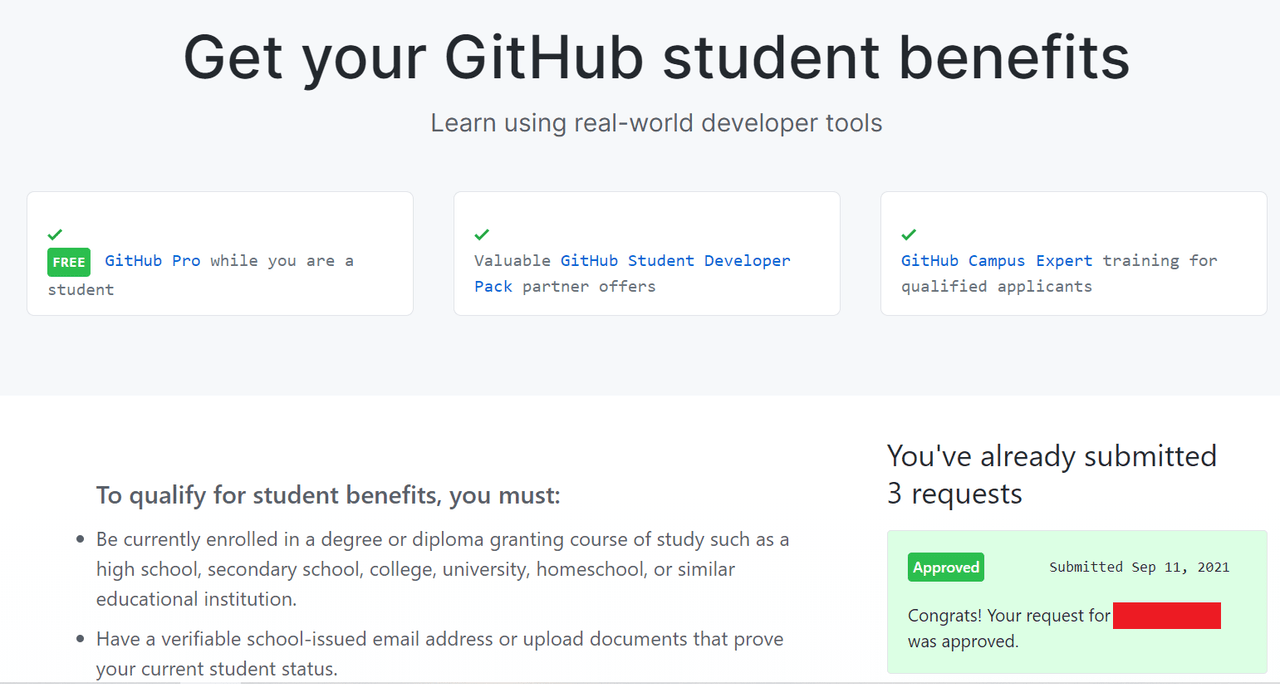Click the green Approved status badge
The width and height of the screenshot is (1280, 684).
coord(946,567)
